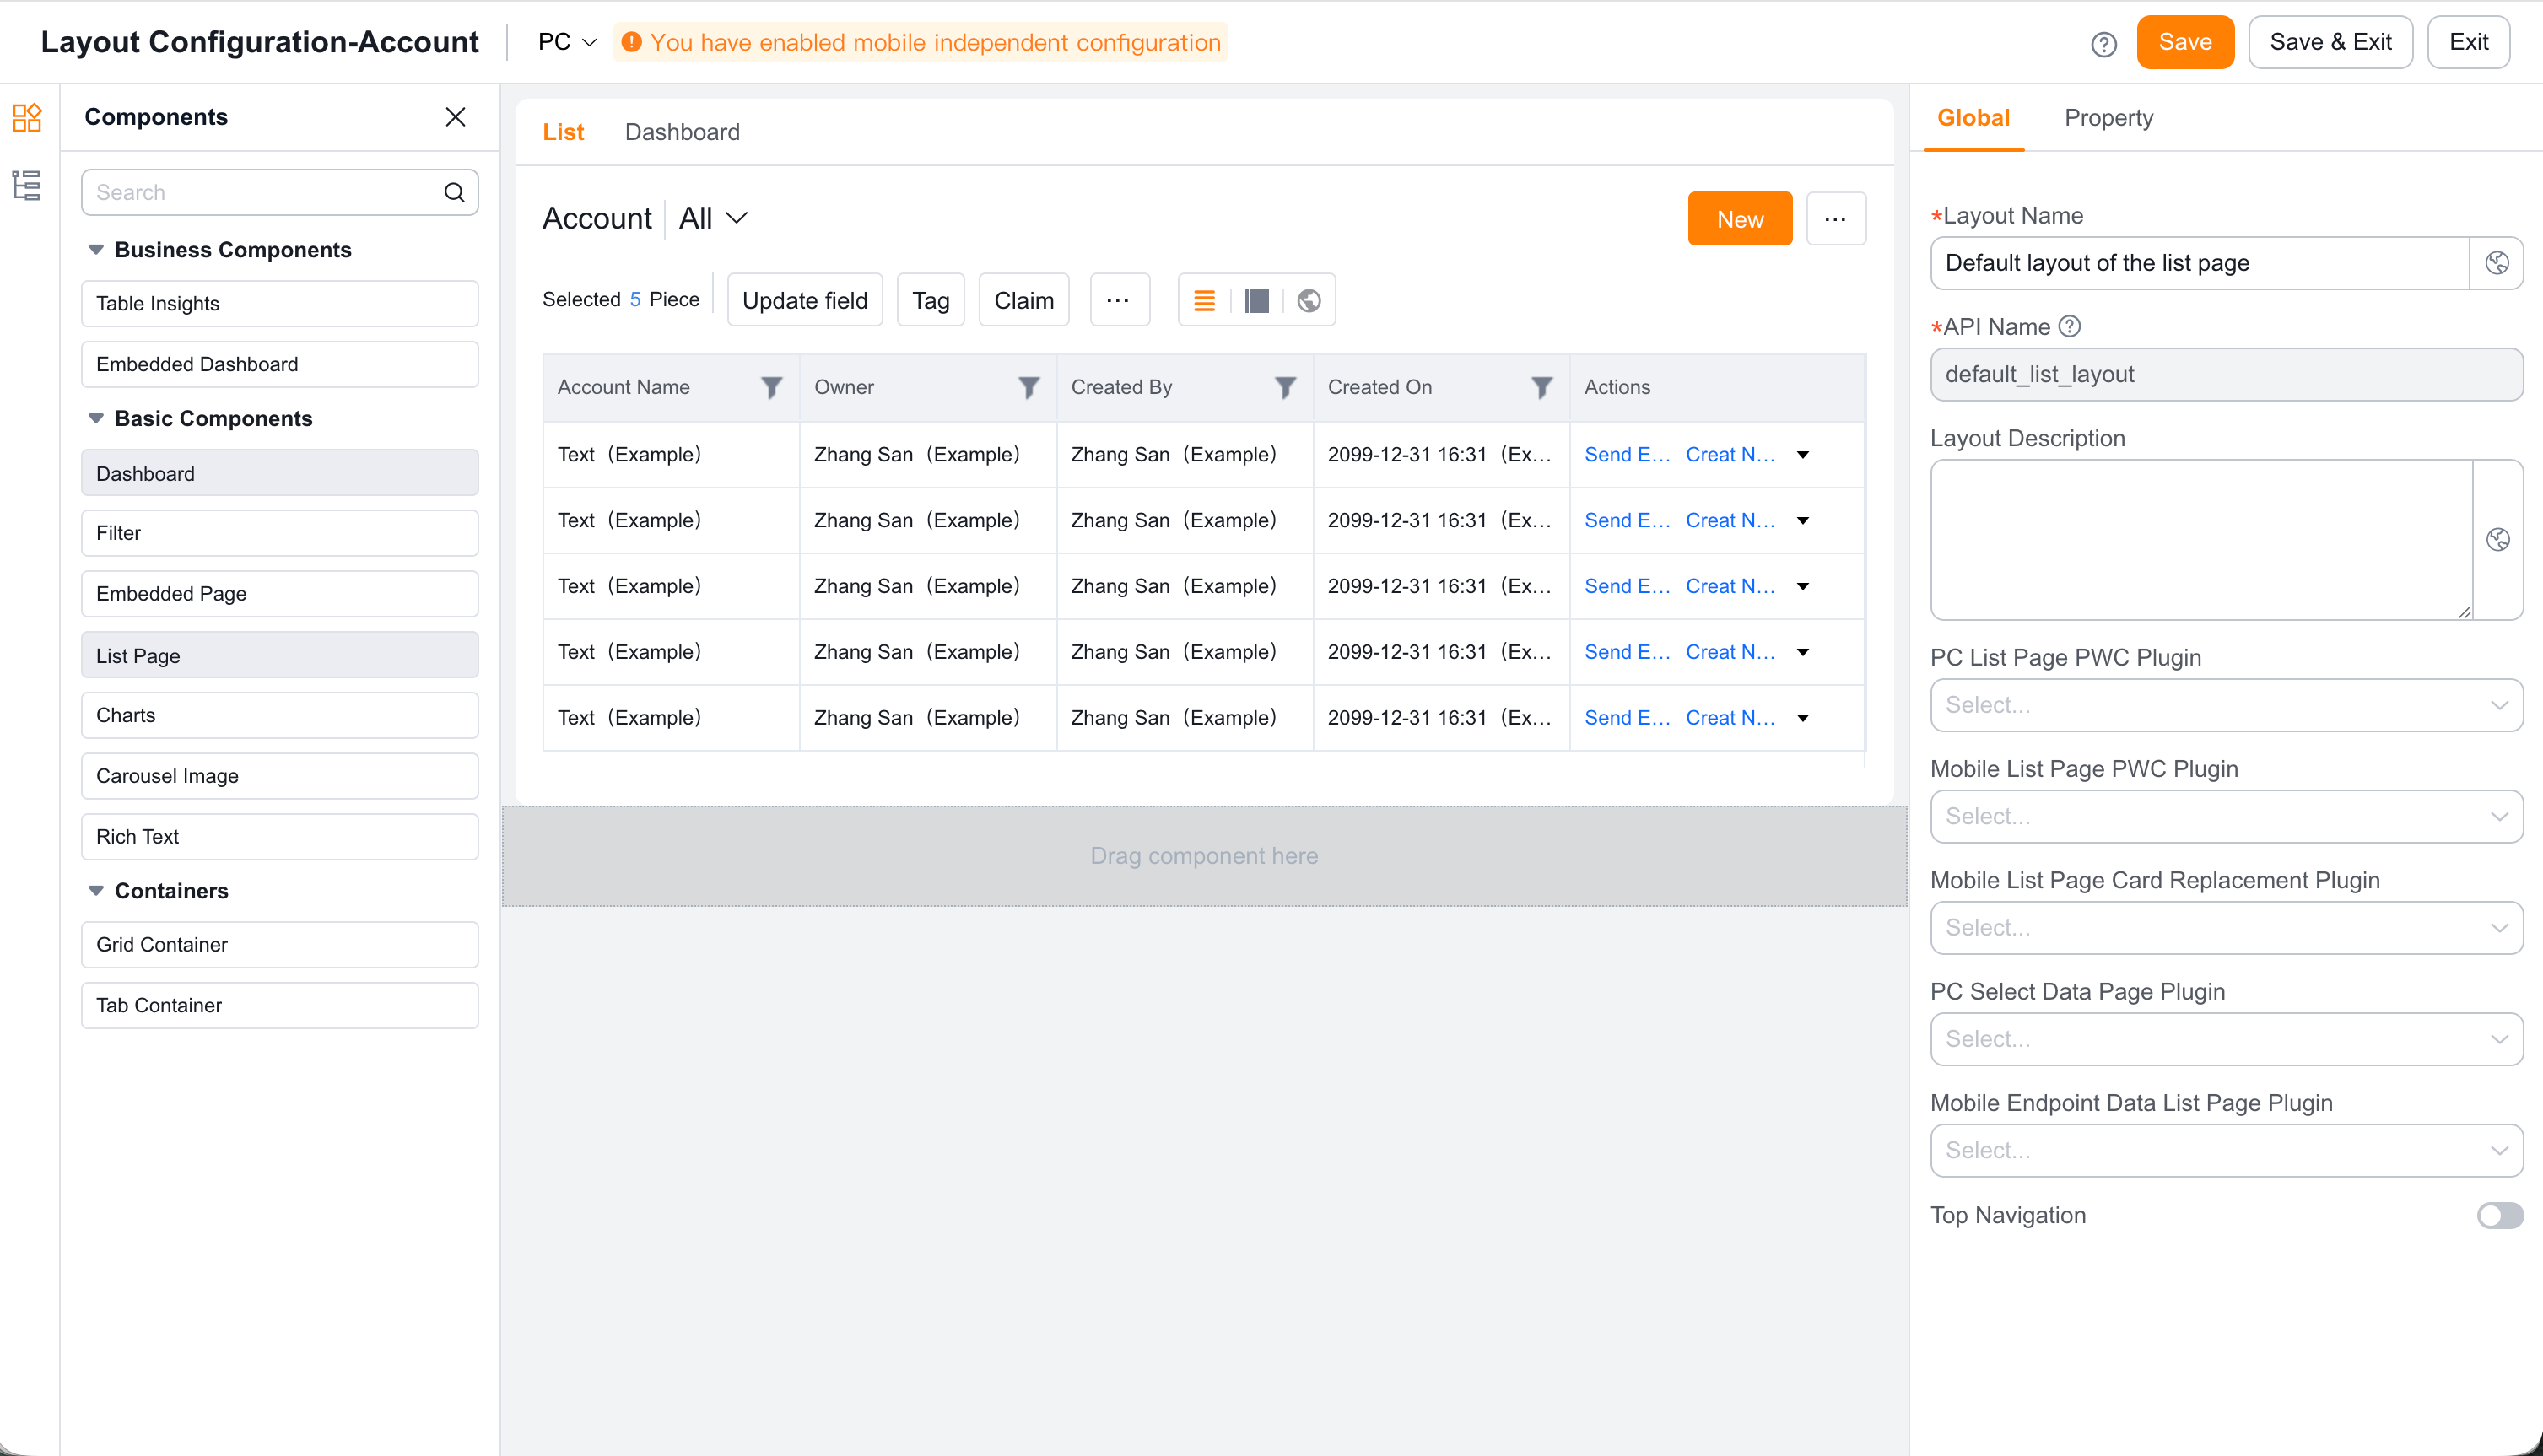This screenshot has height=1456, width=2543.
Task: Click the Update field button
Action: click(x=804, y=300)
